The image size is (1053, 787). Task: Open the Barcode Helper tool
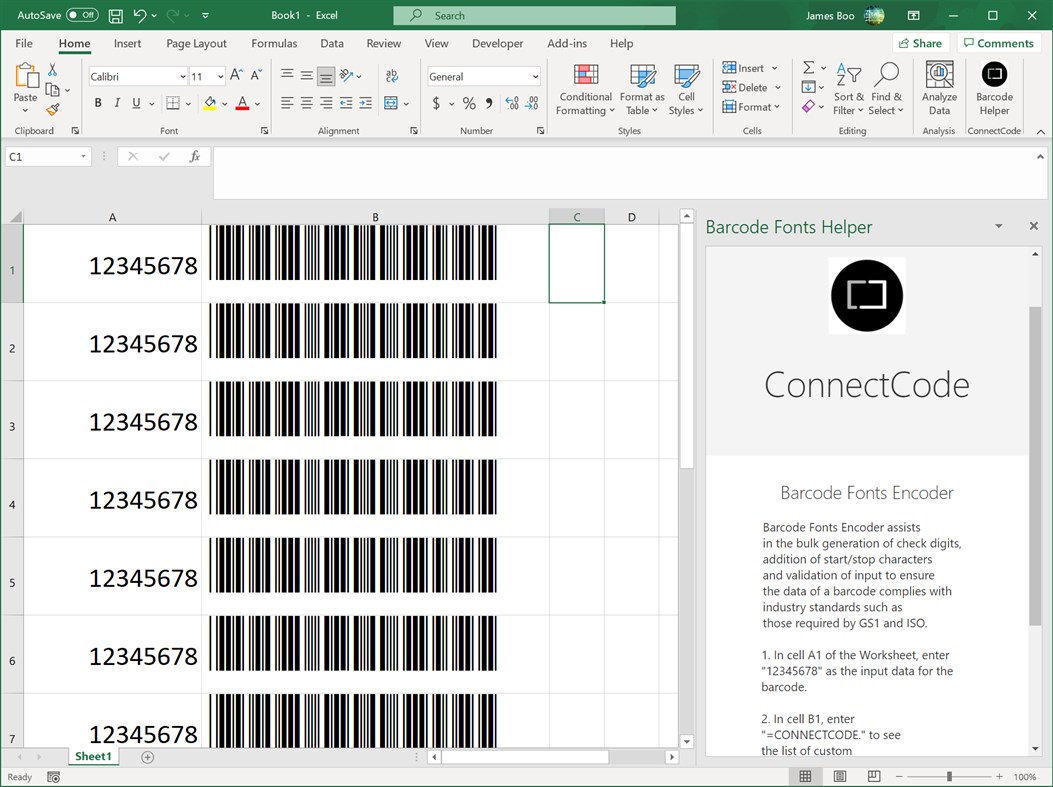[x=994, y=88]
